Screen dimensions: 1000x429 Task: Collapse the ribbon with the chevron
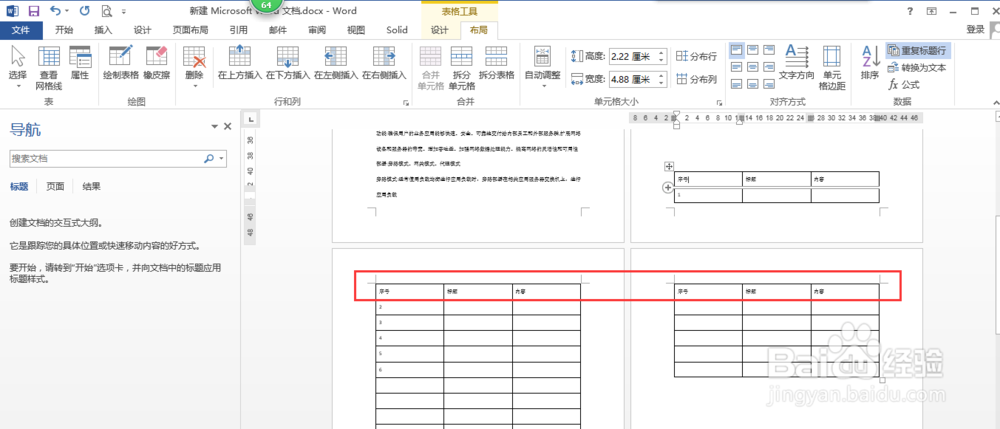point(995,102)
